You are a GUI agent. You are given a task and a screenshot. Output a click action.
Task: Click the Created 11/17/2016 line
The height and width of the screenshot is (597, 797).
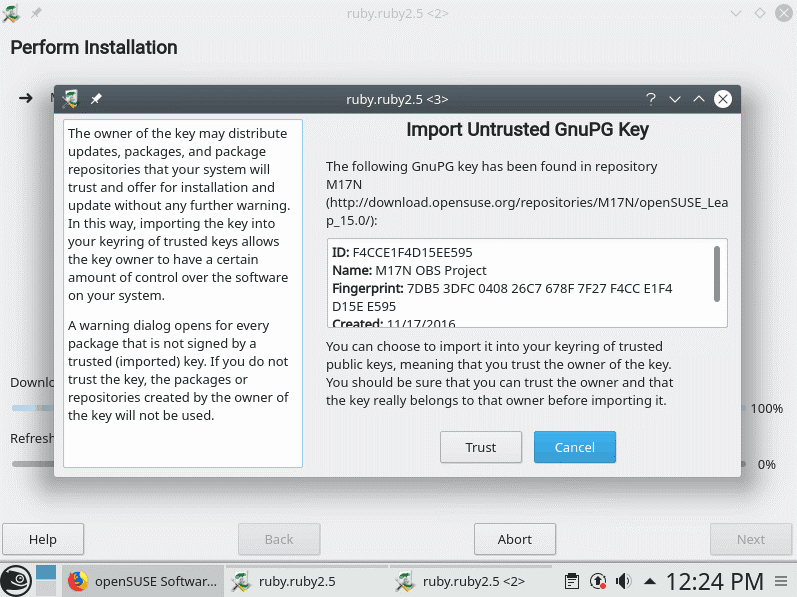[394, 323]
